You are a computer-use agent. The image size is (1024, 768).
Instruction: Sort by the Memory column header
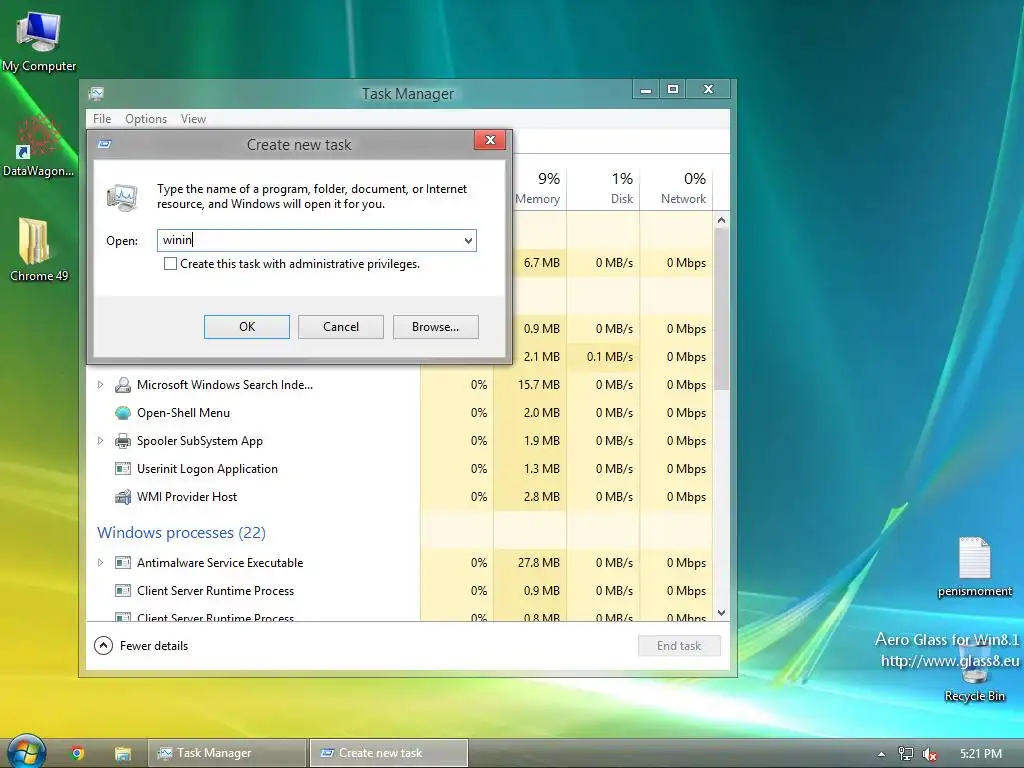(537, 188)
